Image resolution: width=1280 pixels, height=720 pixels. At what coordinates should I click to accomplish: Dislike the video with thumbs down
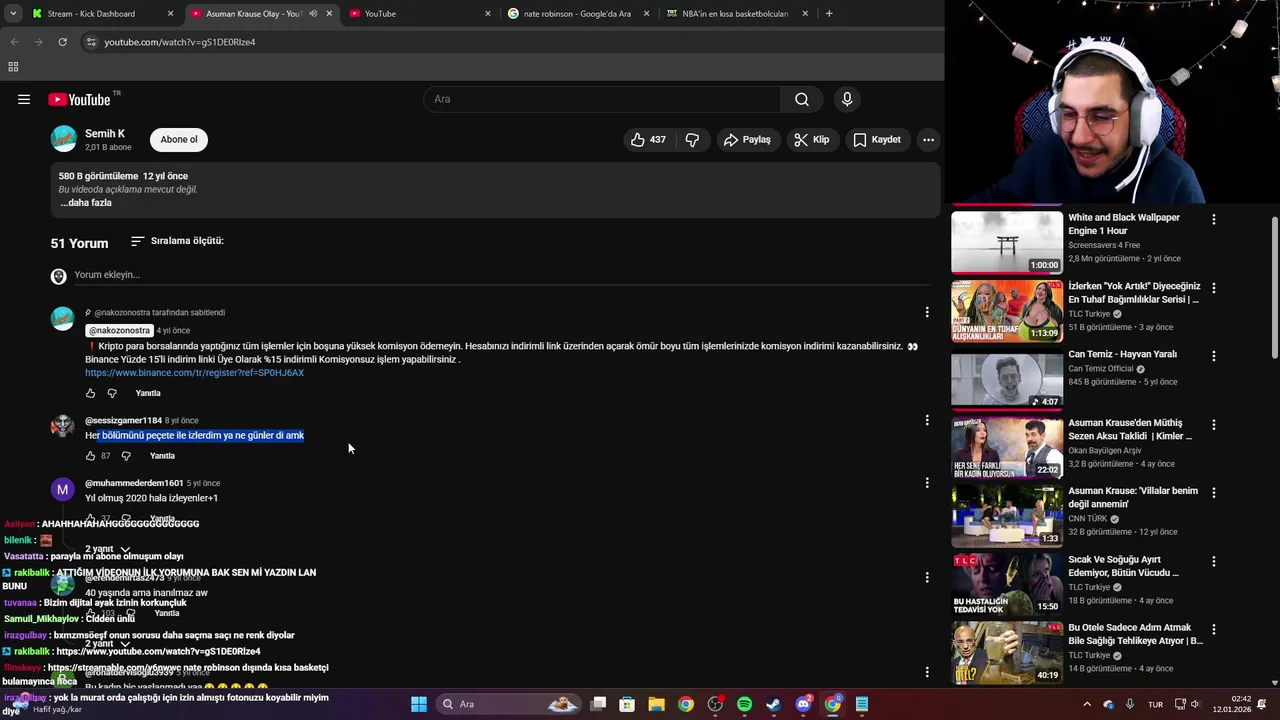point(692,140)
